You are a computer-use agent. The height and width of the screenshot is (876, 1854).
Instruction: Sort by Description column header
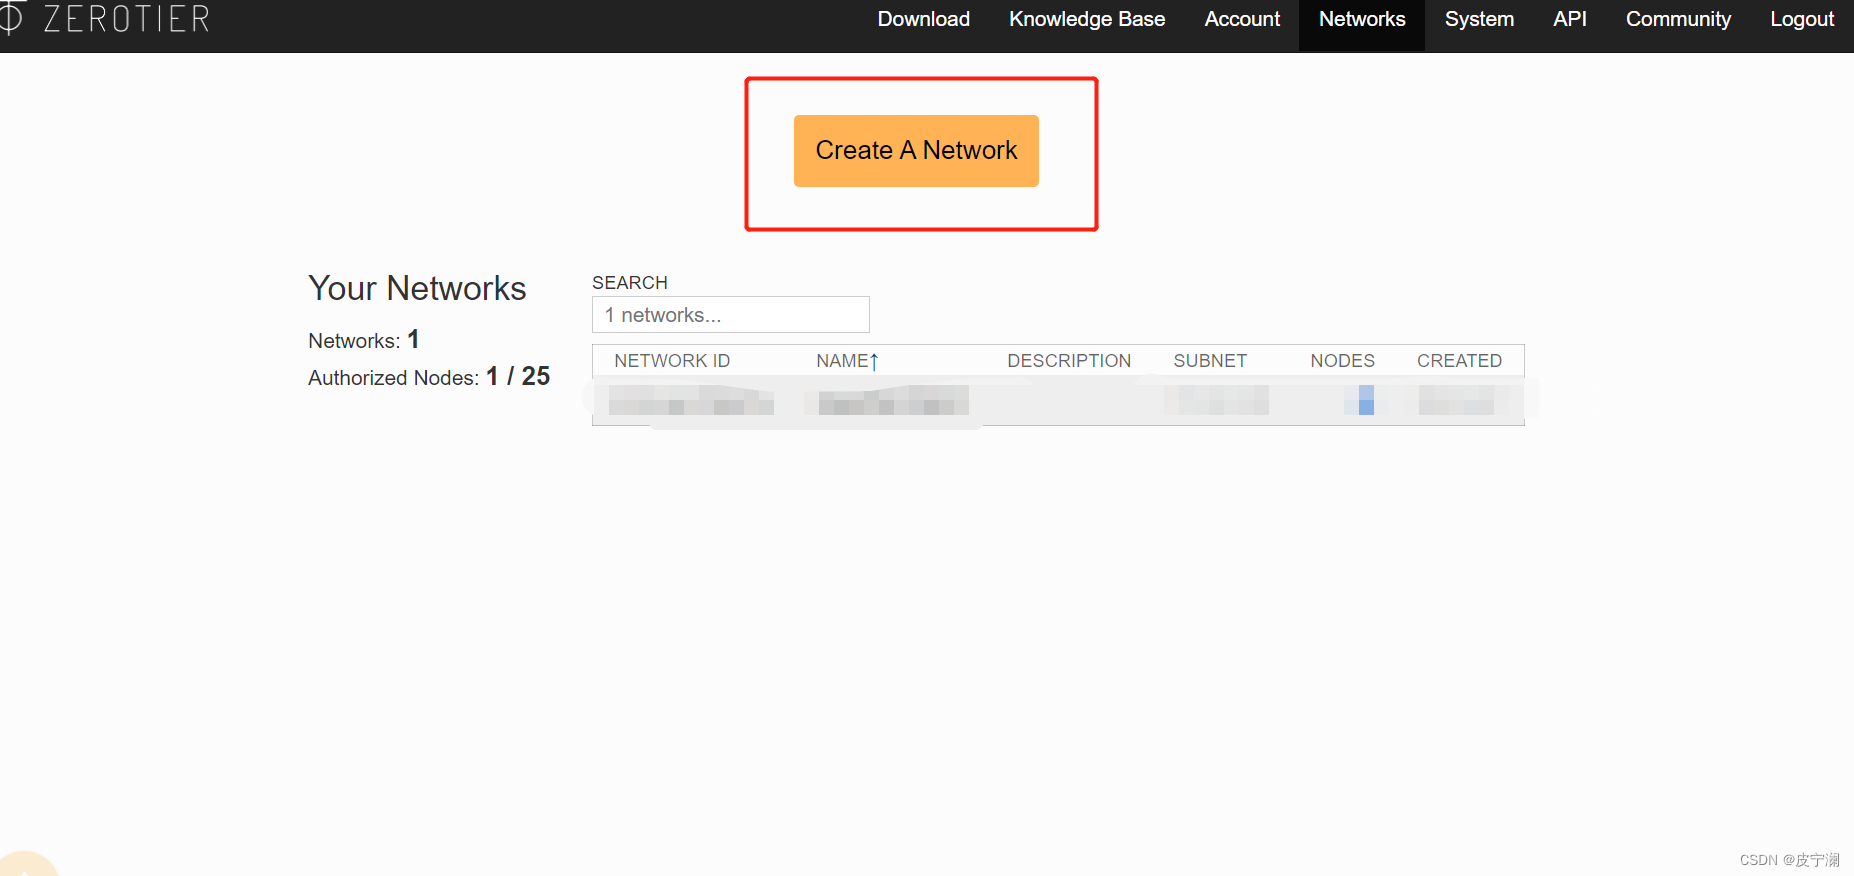(x=1069, y=361)
